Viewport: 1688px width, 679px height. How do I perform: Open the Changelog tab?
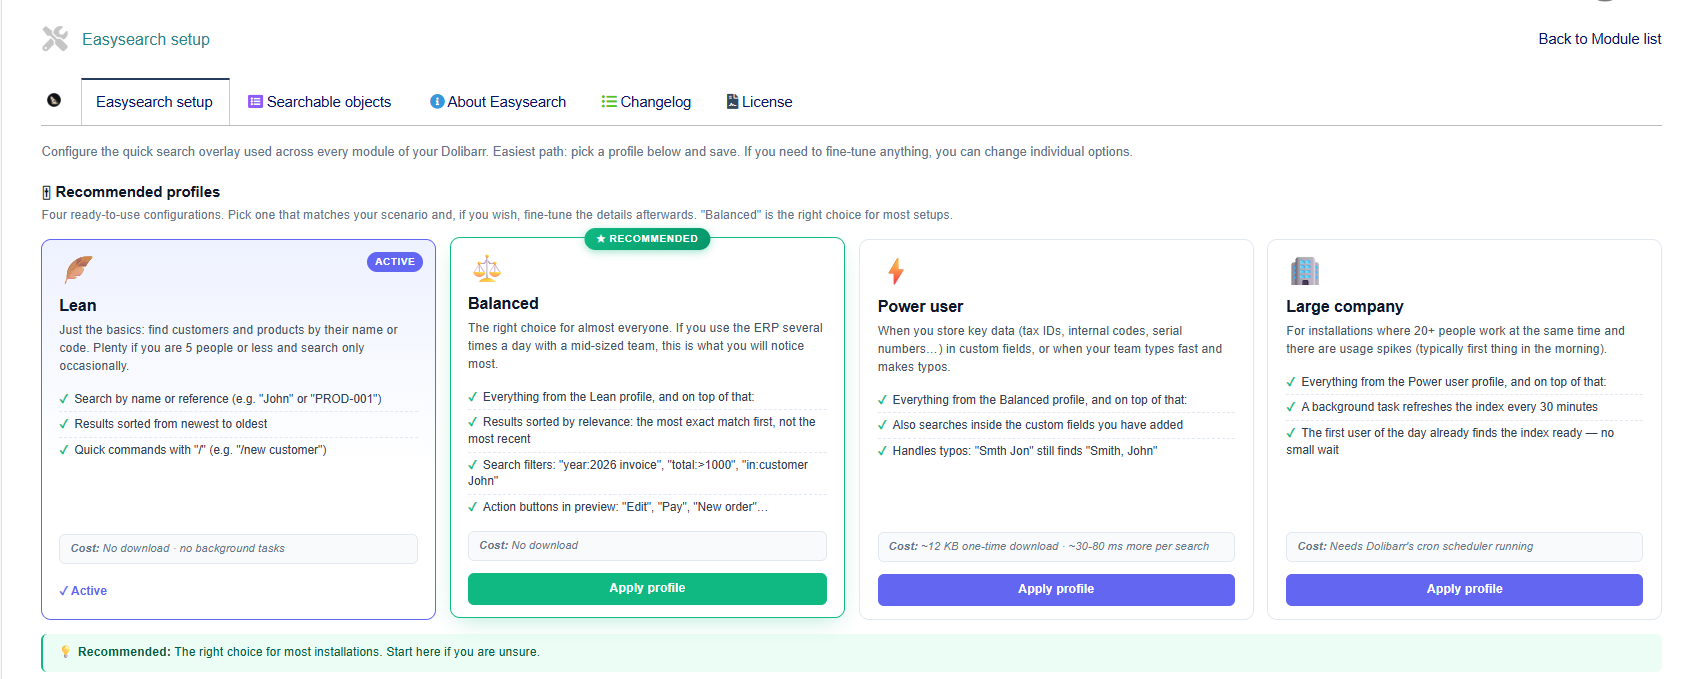tap(646, 102)
